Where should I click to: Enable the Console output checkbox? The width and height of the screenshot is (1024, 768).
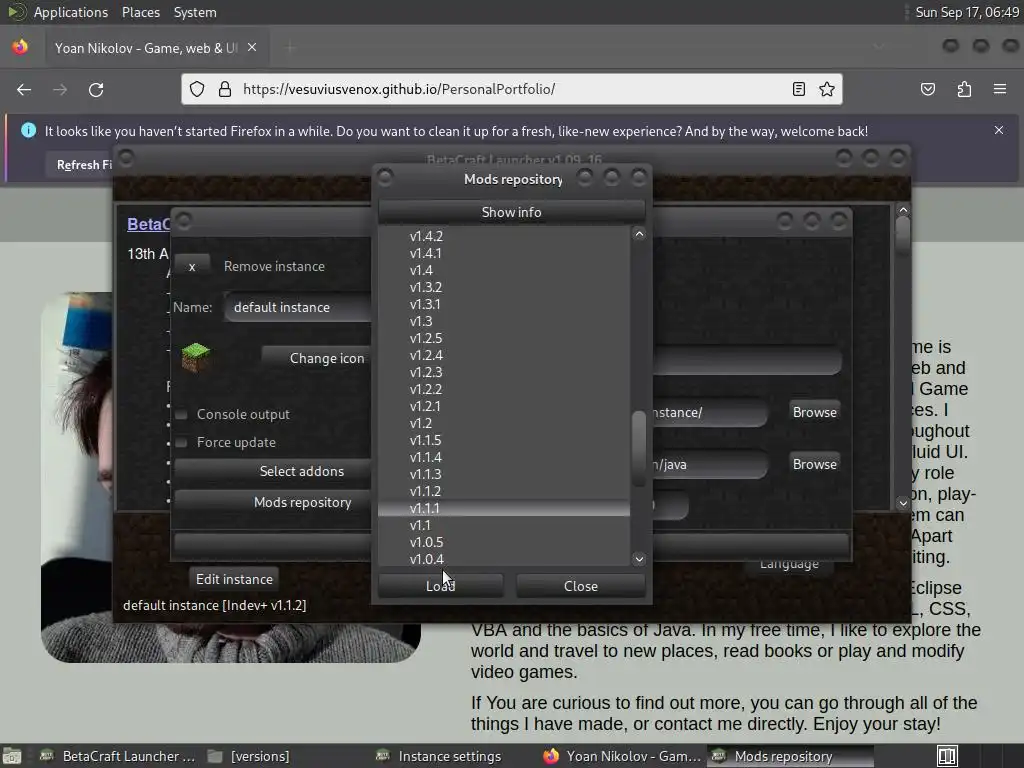coord(182,414)
